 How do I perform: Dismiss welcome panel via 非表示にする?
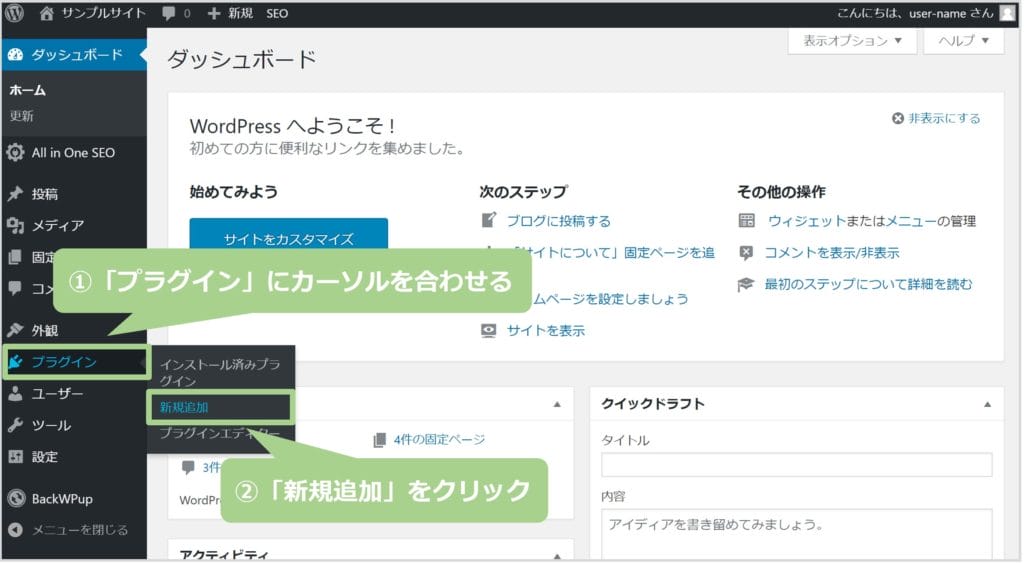tap(935, 118)
